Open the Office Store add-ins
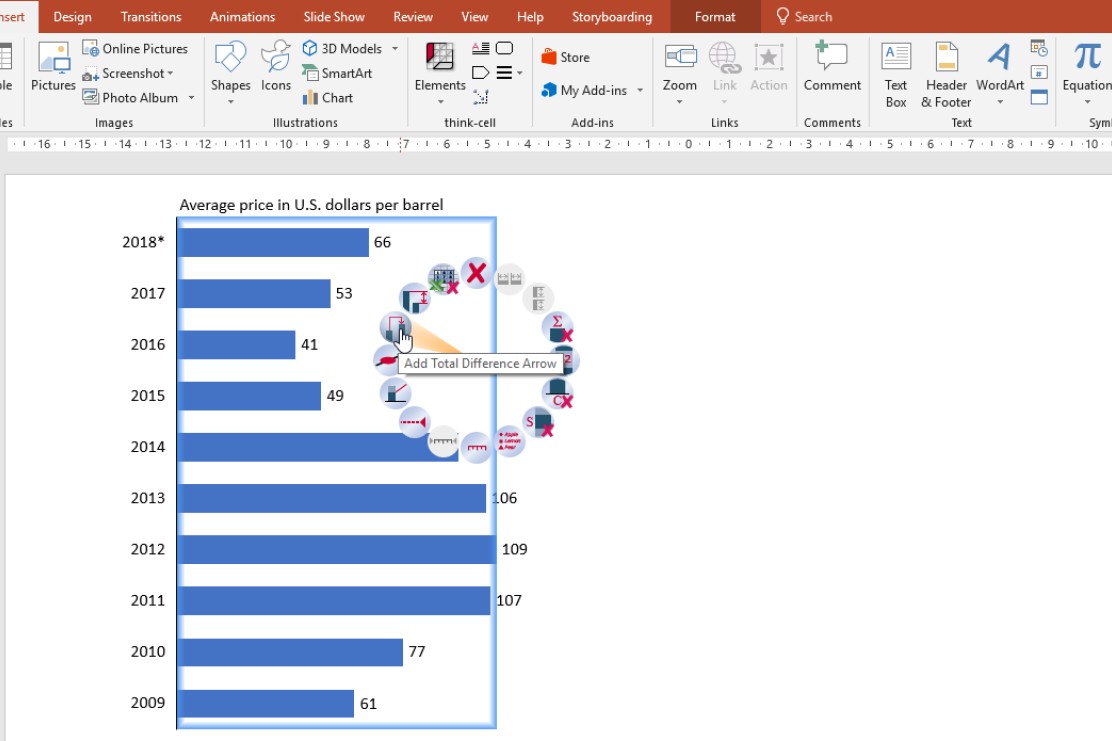This screenshot has height=741, width=1112. (565, 57)
